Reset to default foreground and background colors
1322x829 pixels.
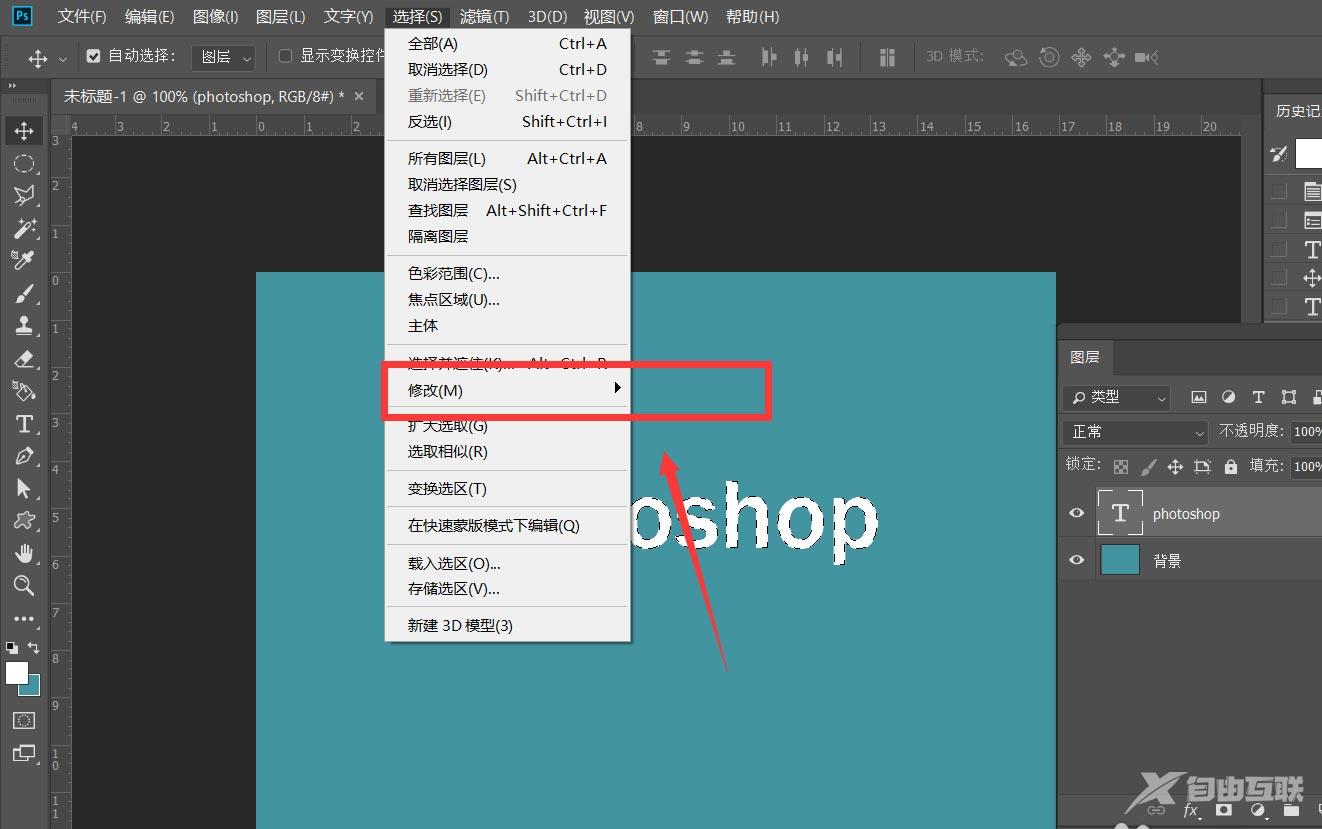point(12,648)
